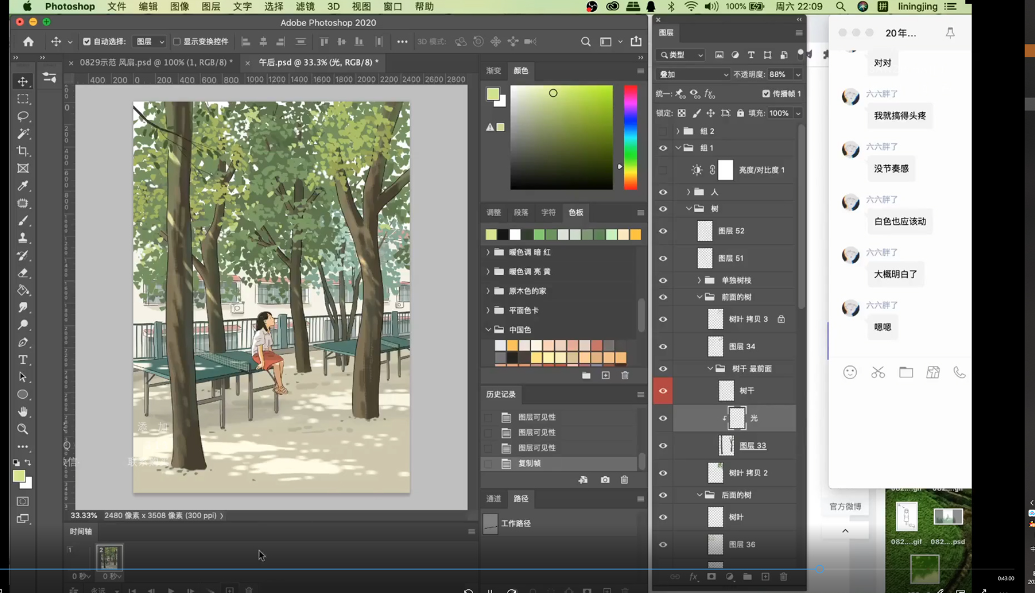
Task: Click the foreground color swatch in toolbar
Action: click(x=19, y=476)
